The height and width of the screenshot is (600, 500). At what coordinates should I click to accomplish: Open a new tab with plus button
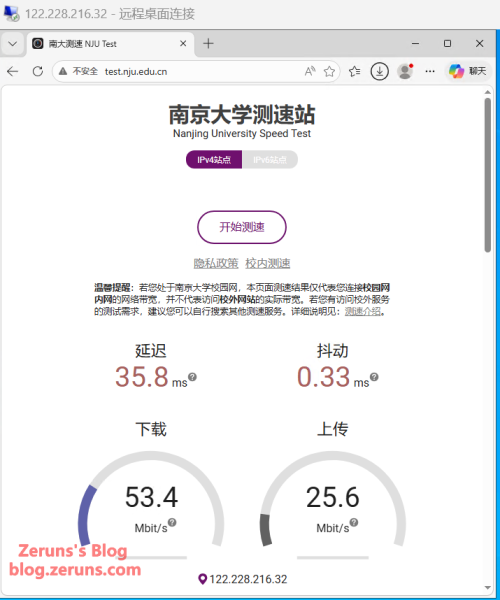tap(208, 44)
